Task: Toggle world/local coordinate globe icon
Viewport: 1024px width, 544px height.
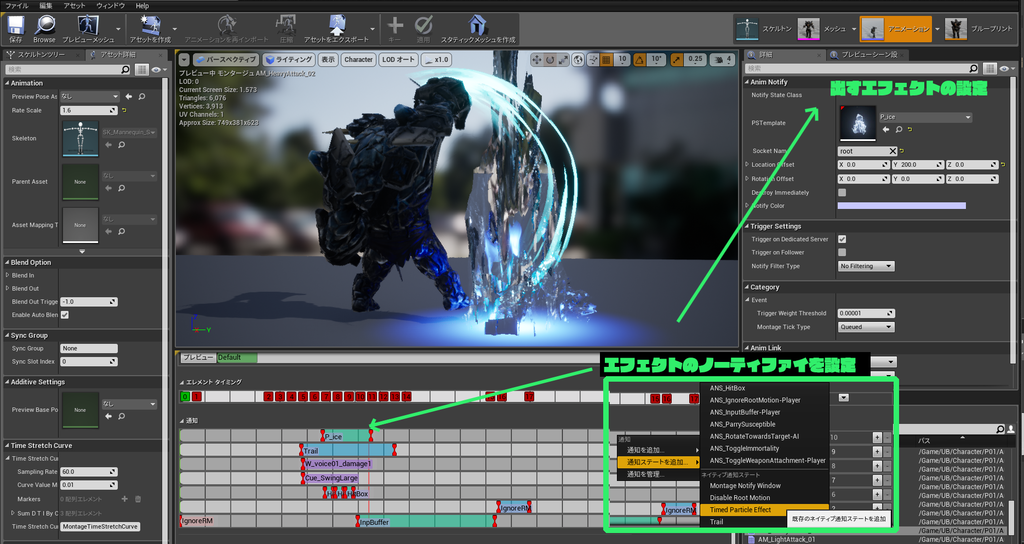Action: (578, 59)
